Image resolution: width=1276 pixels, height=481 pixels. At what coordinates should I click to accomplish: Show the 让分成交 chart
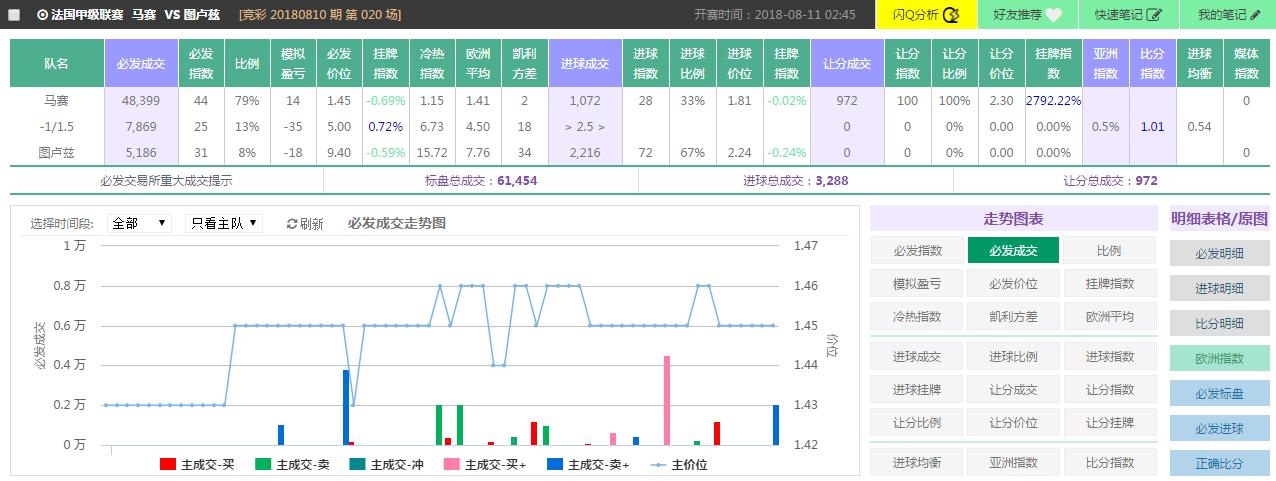(1013, 389)
